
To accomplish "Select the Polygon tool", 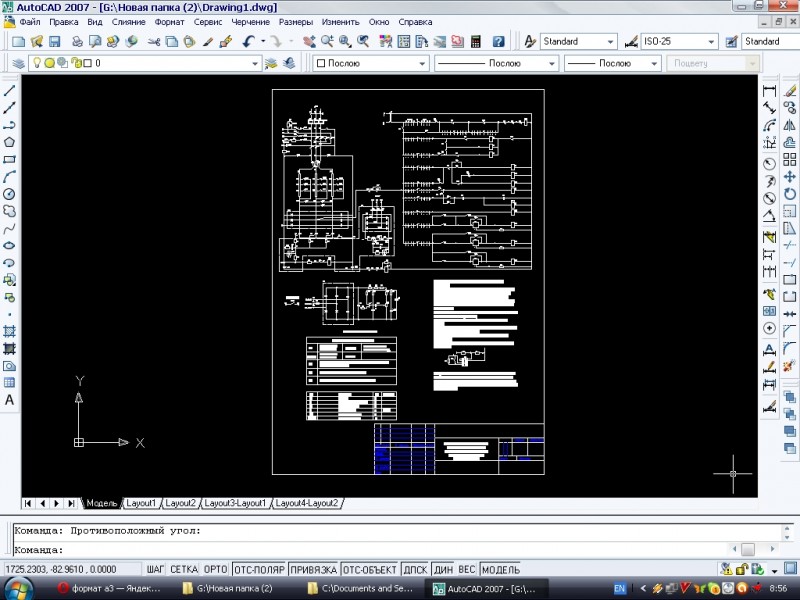I will coord(9,142).
